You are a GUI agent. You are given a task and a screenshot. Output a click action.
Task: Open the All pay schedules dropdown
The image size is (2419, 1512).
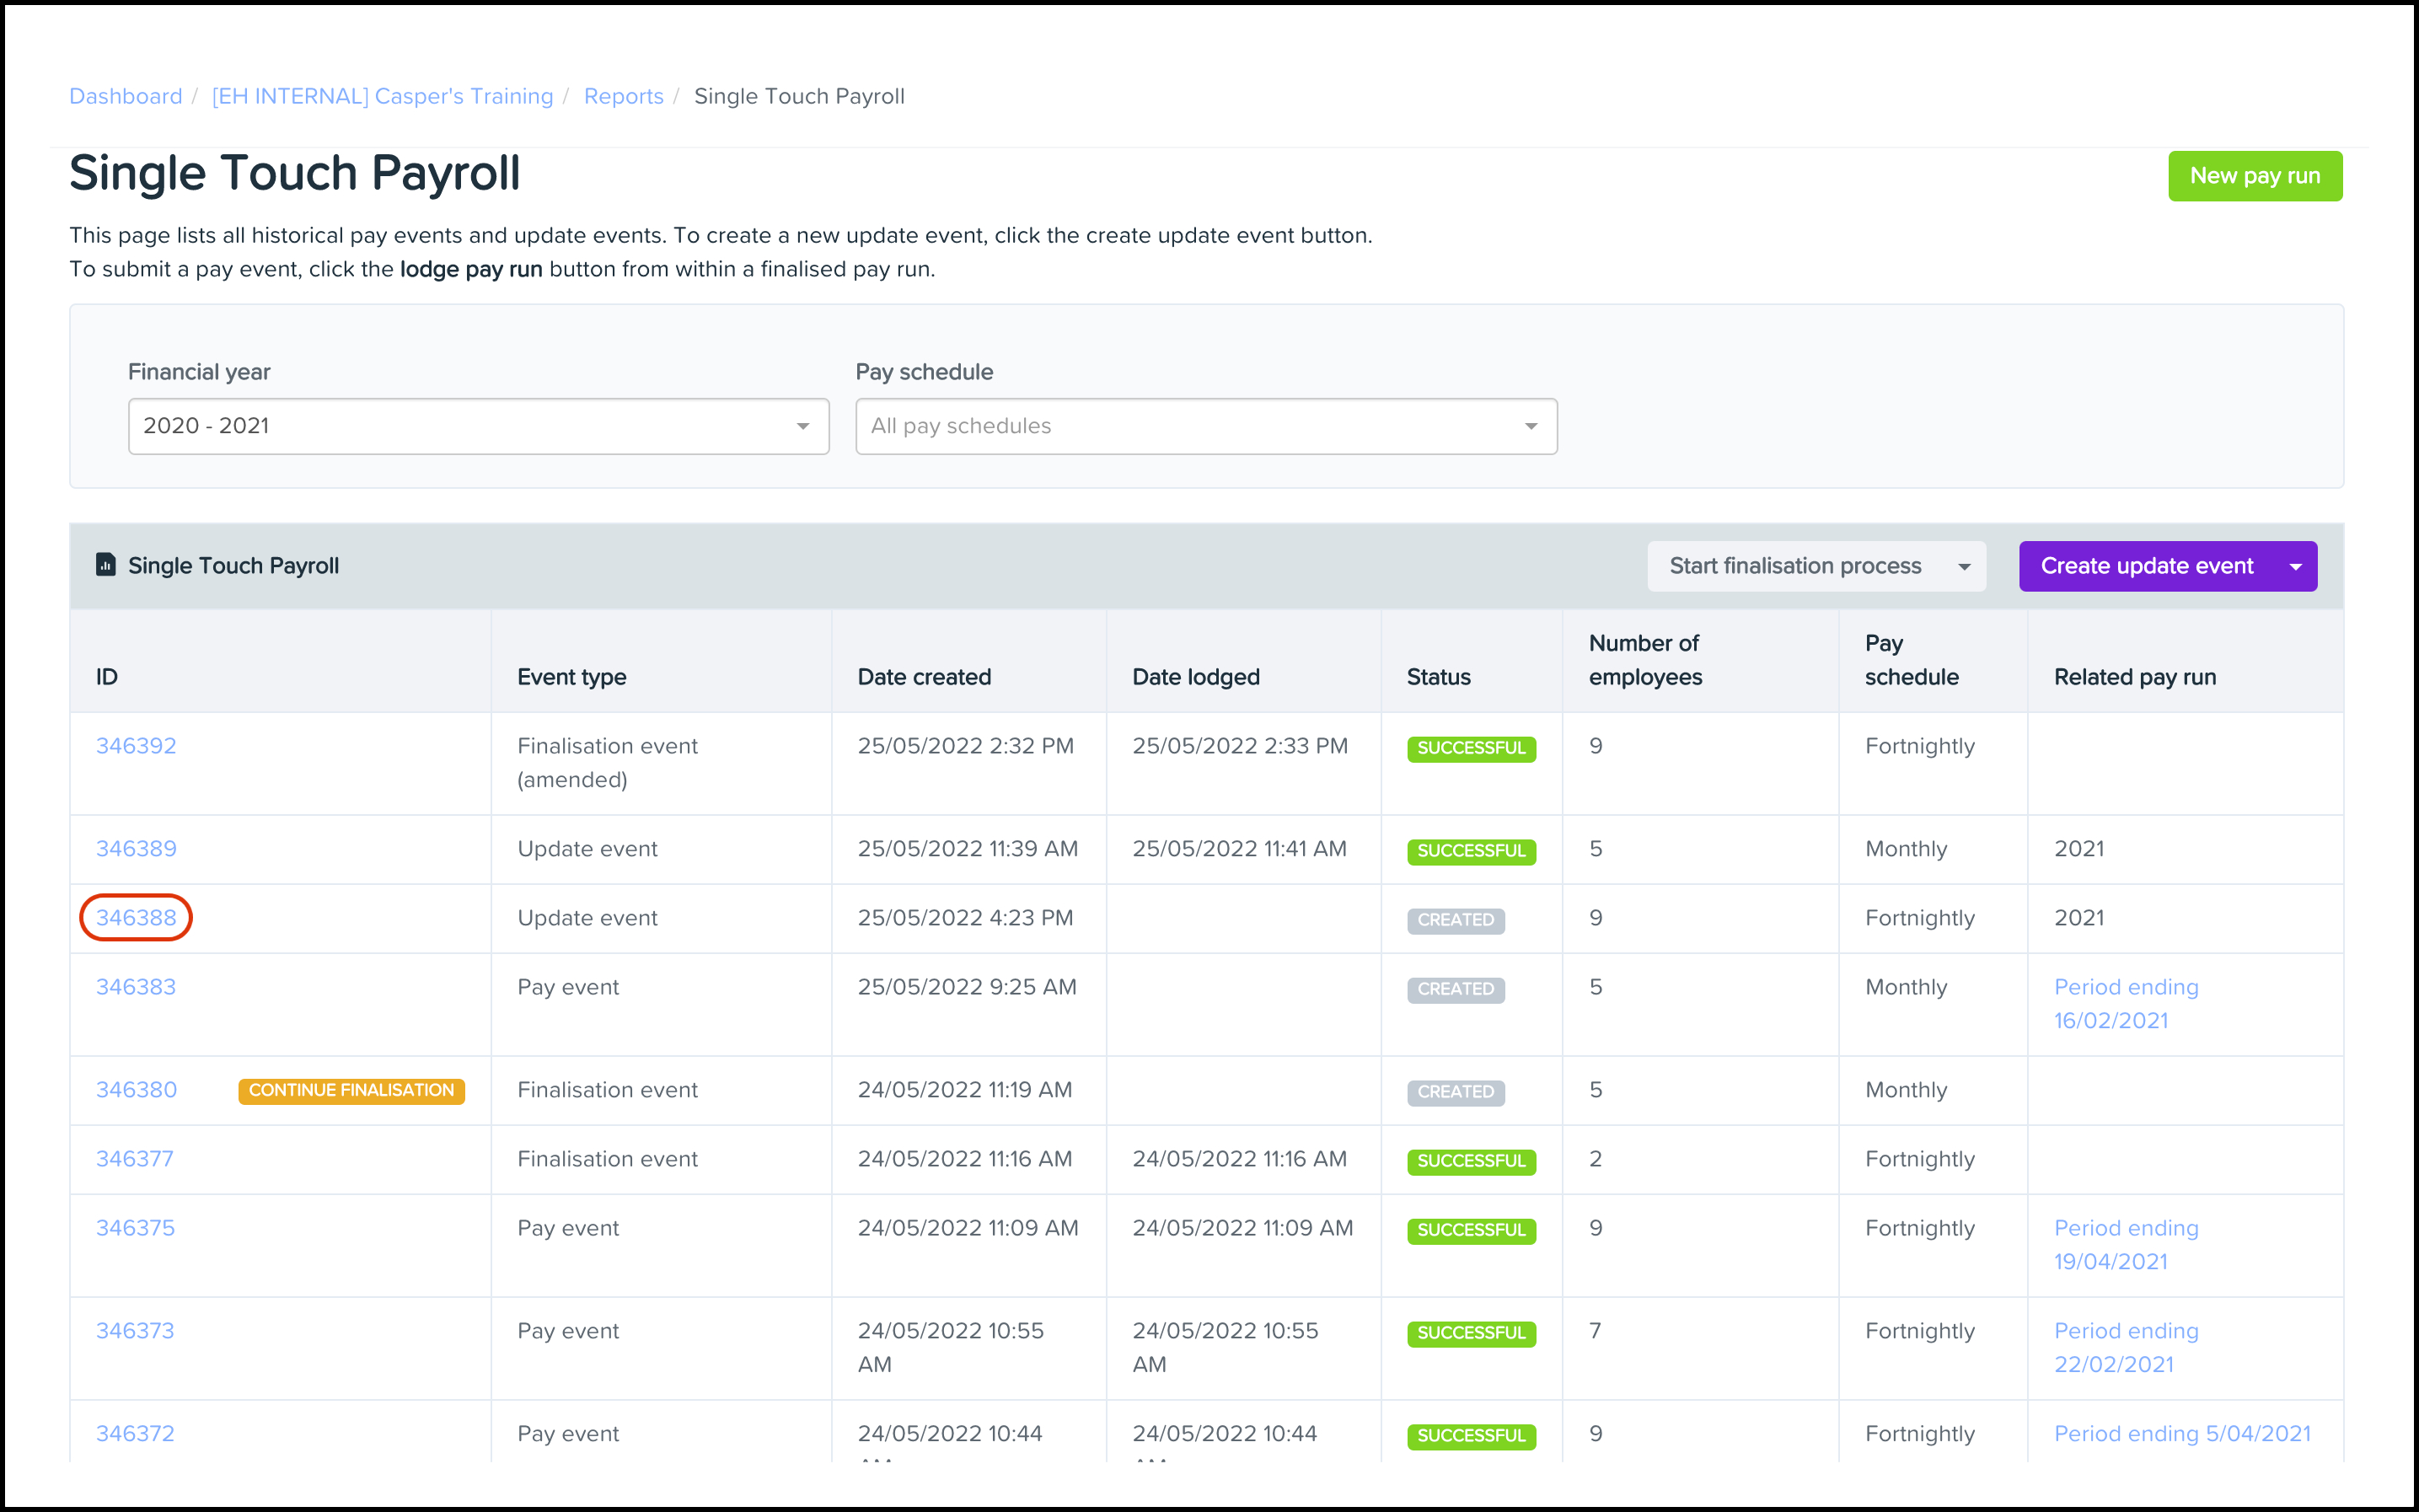pos(1205,425)
